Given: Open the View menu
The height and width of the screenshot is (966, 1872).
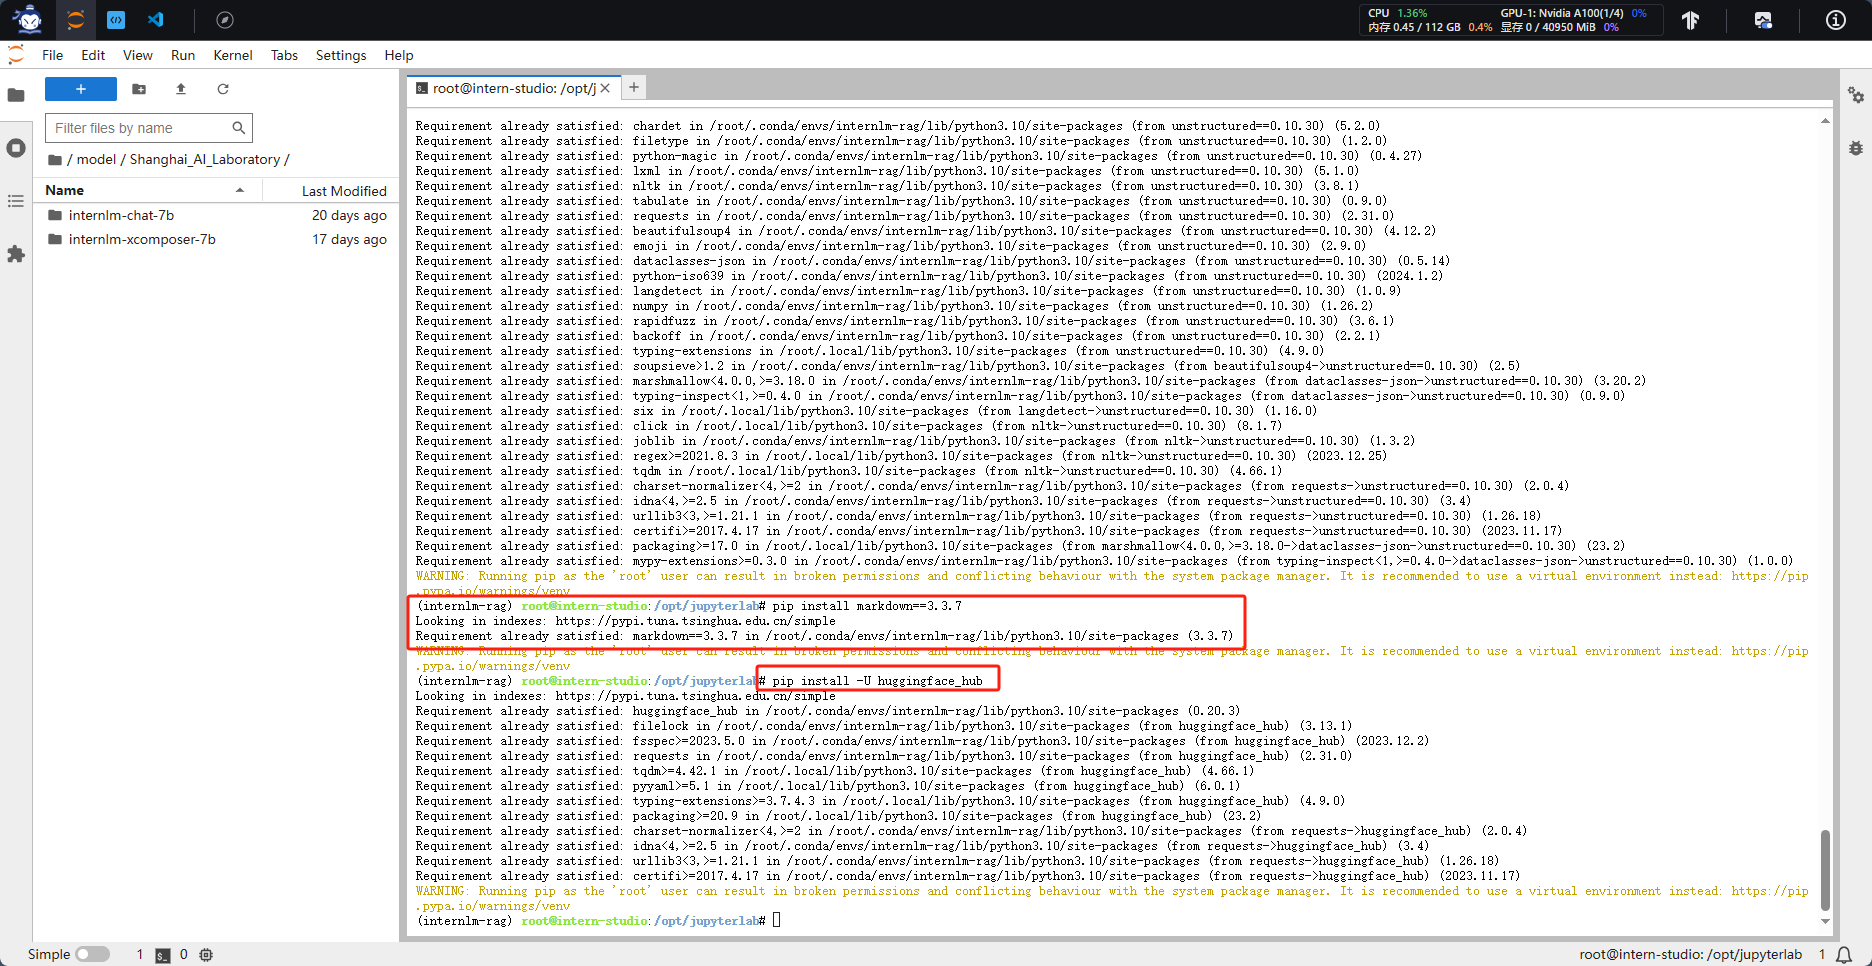Looking at the screenshot, I should pos(138,55).
